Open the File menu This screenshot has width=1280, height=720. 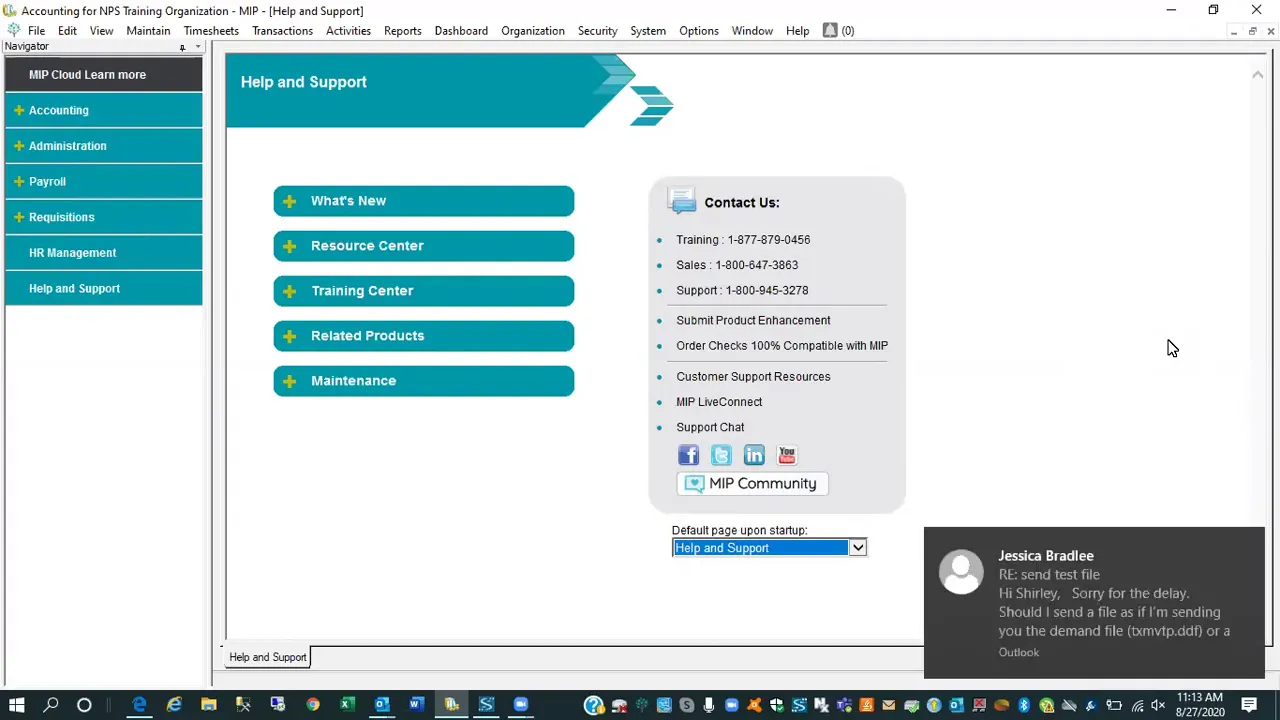pyautogui.click(x=36, y=31)
